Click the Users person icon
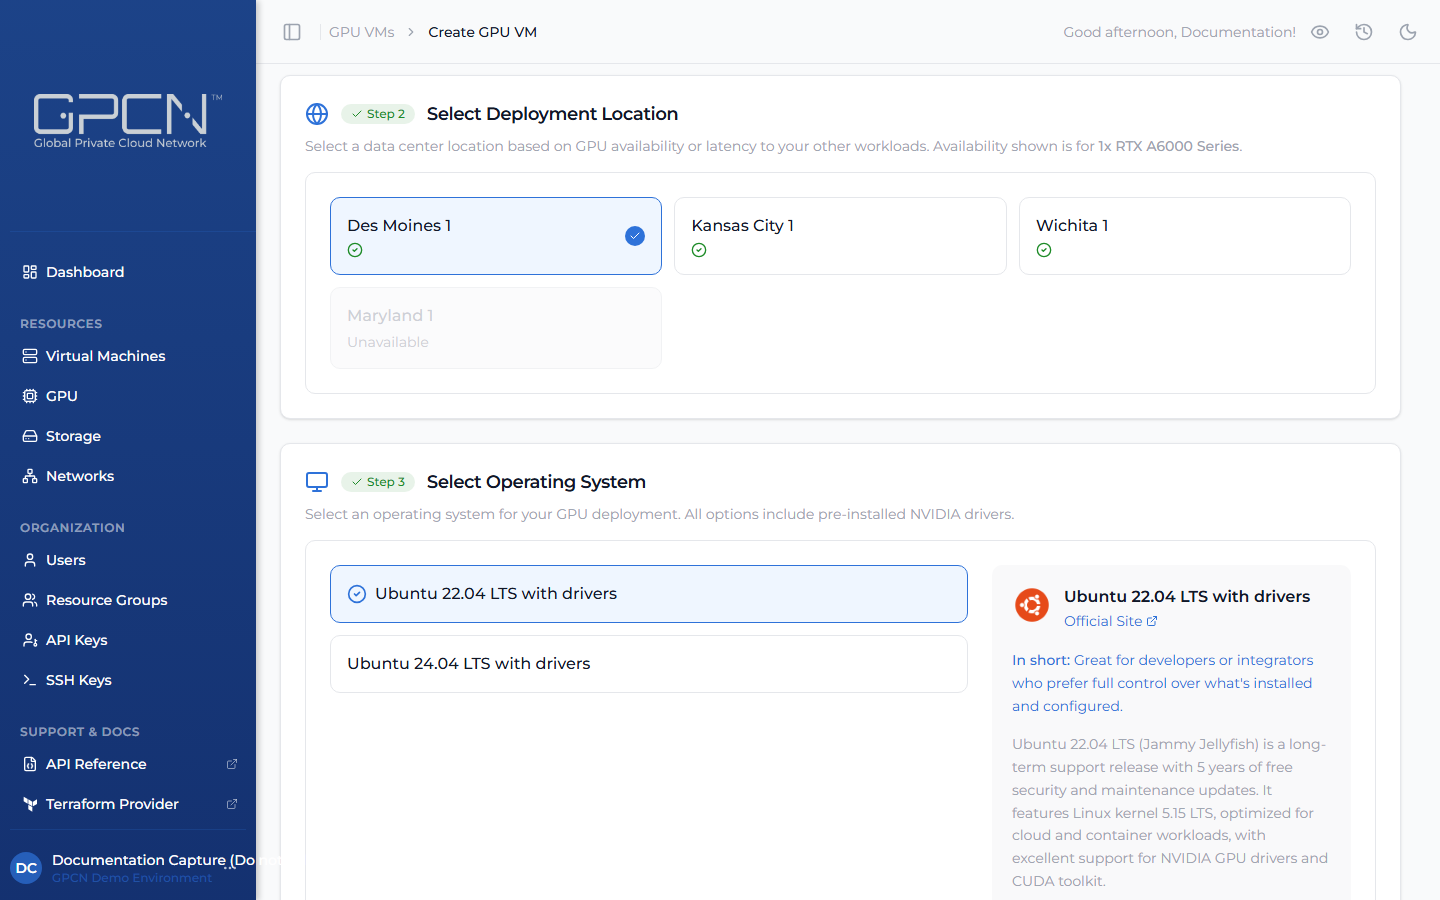This screenshot has height=900, width=1440. [x=30, y=560]
